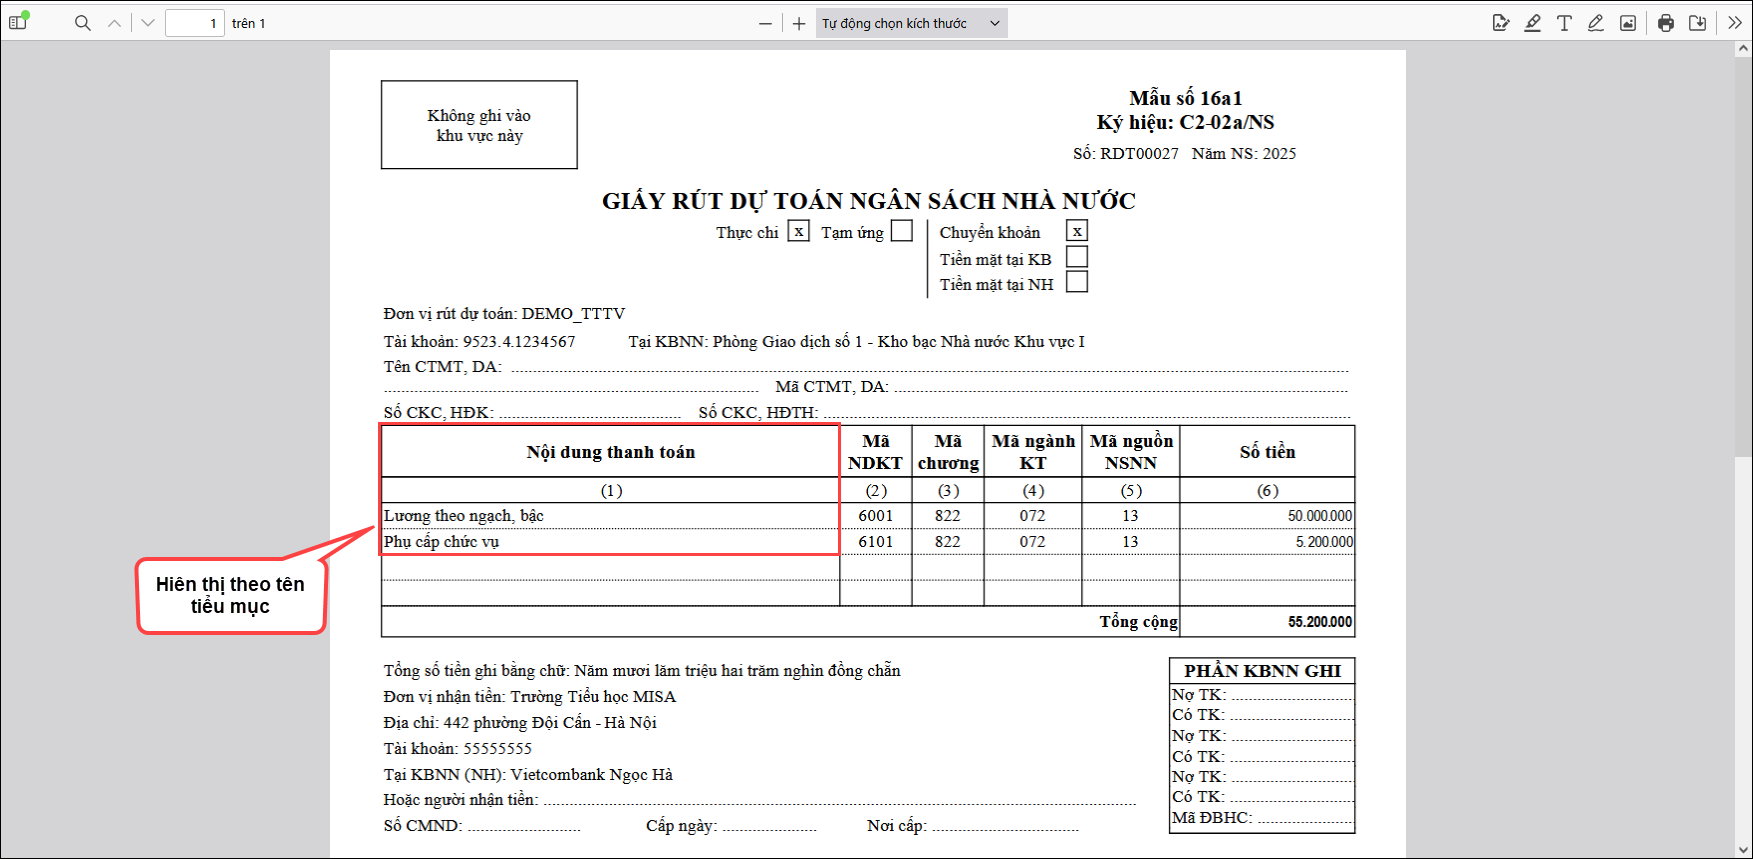Screen dimensions: 1753x859
Task: Click the 'Mẫu số 16a1' heading
Action: coord(1186,98)
